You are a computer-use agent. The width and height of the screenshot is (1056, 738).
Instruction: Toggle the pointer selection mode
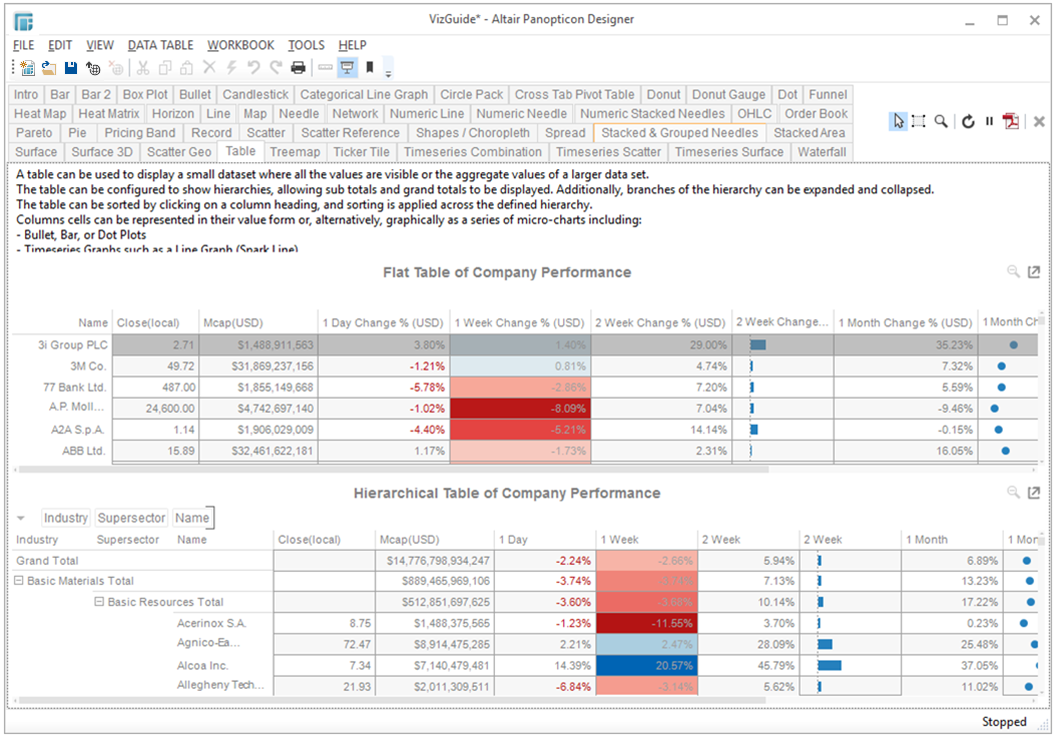(898, 121)
